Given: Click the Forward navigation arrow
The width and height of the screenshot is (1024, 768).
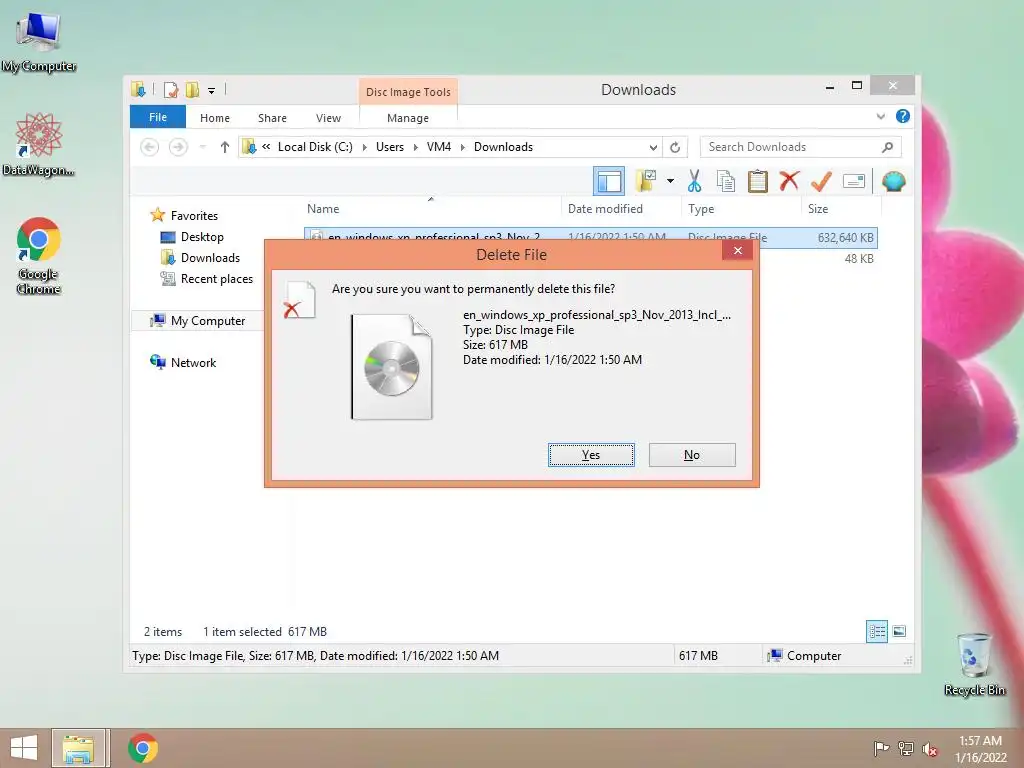Looking at the screenshot, I should coord(178,147).
